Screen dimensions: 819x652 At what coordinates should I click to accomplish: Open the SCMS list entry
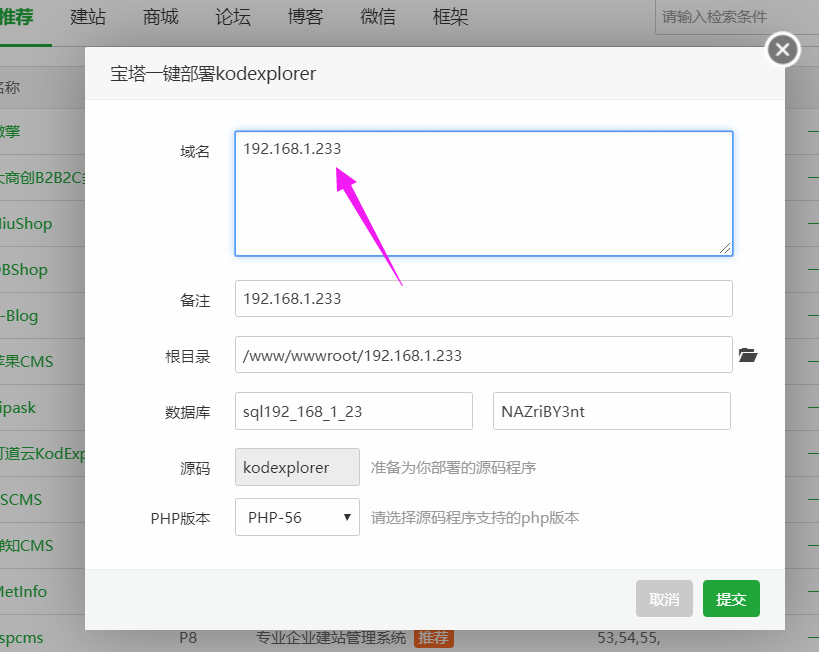pos(21,499)
